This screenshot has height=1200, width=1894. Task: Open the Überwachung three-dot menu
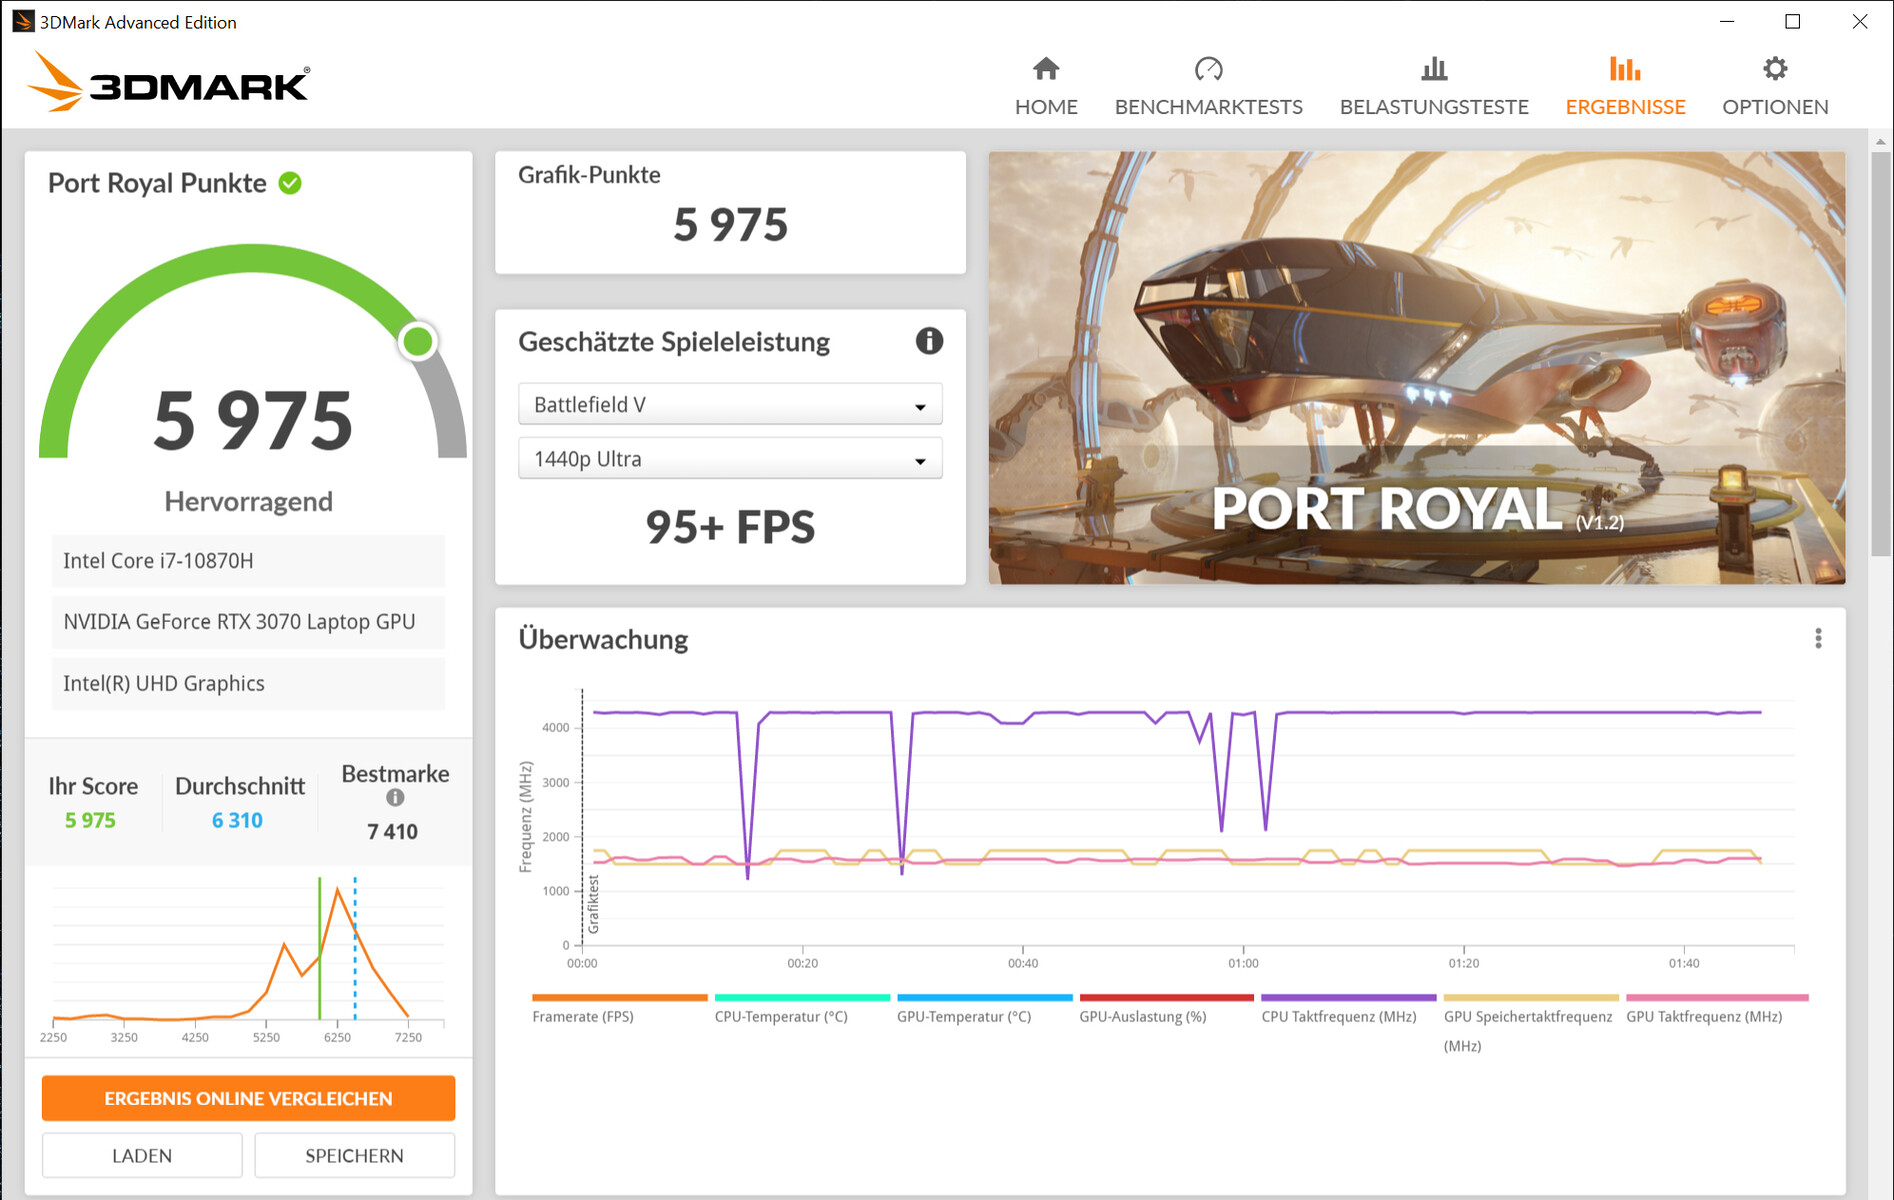(x=1818, y=639)
